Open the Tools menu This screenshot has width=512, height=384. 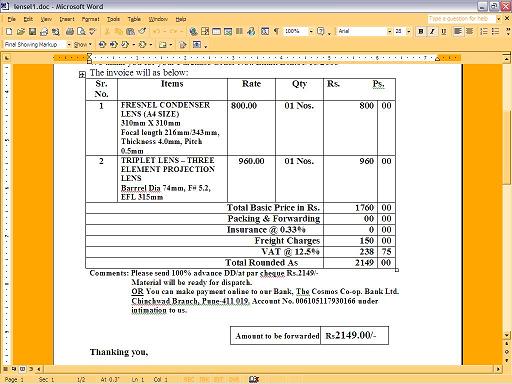pos(113,19)
